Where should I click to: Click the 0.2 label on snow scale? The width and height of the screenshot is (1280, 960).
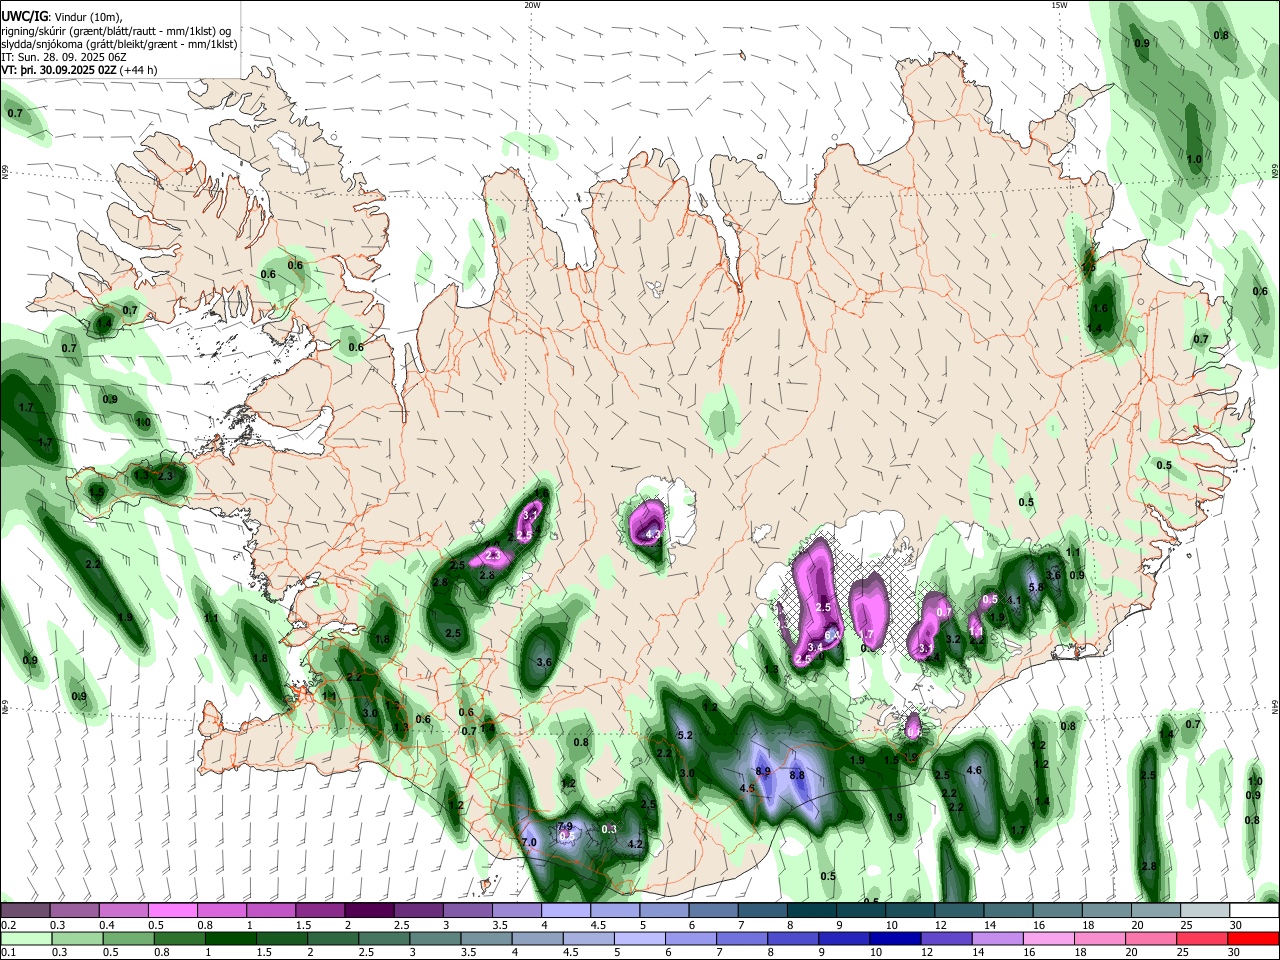[x=8, y=926]
